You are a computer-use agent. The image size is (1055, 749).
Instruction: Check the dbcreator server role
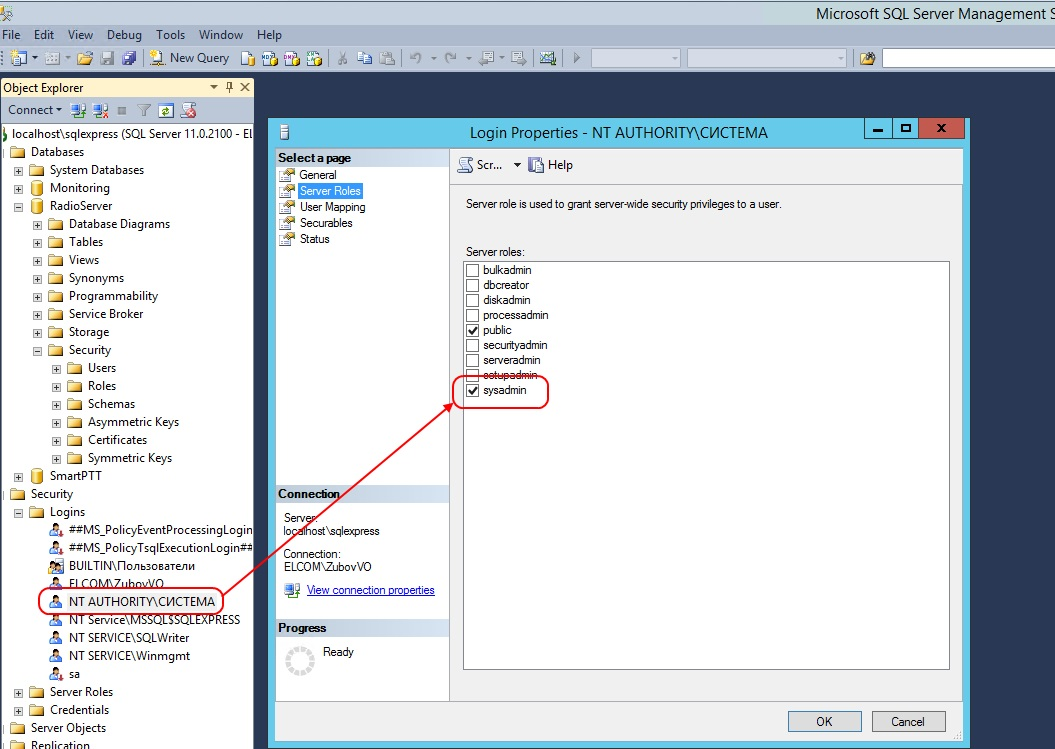(472, 285)
